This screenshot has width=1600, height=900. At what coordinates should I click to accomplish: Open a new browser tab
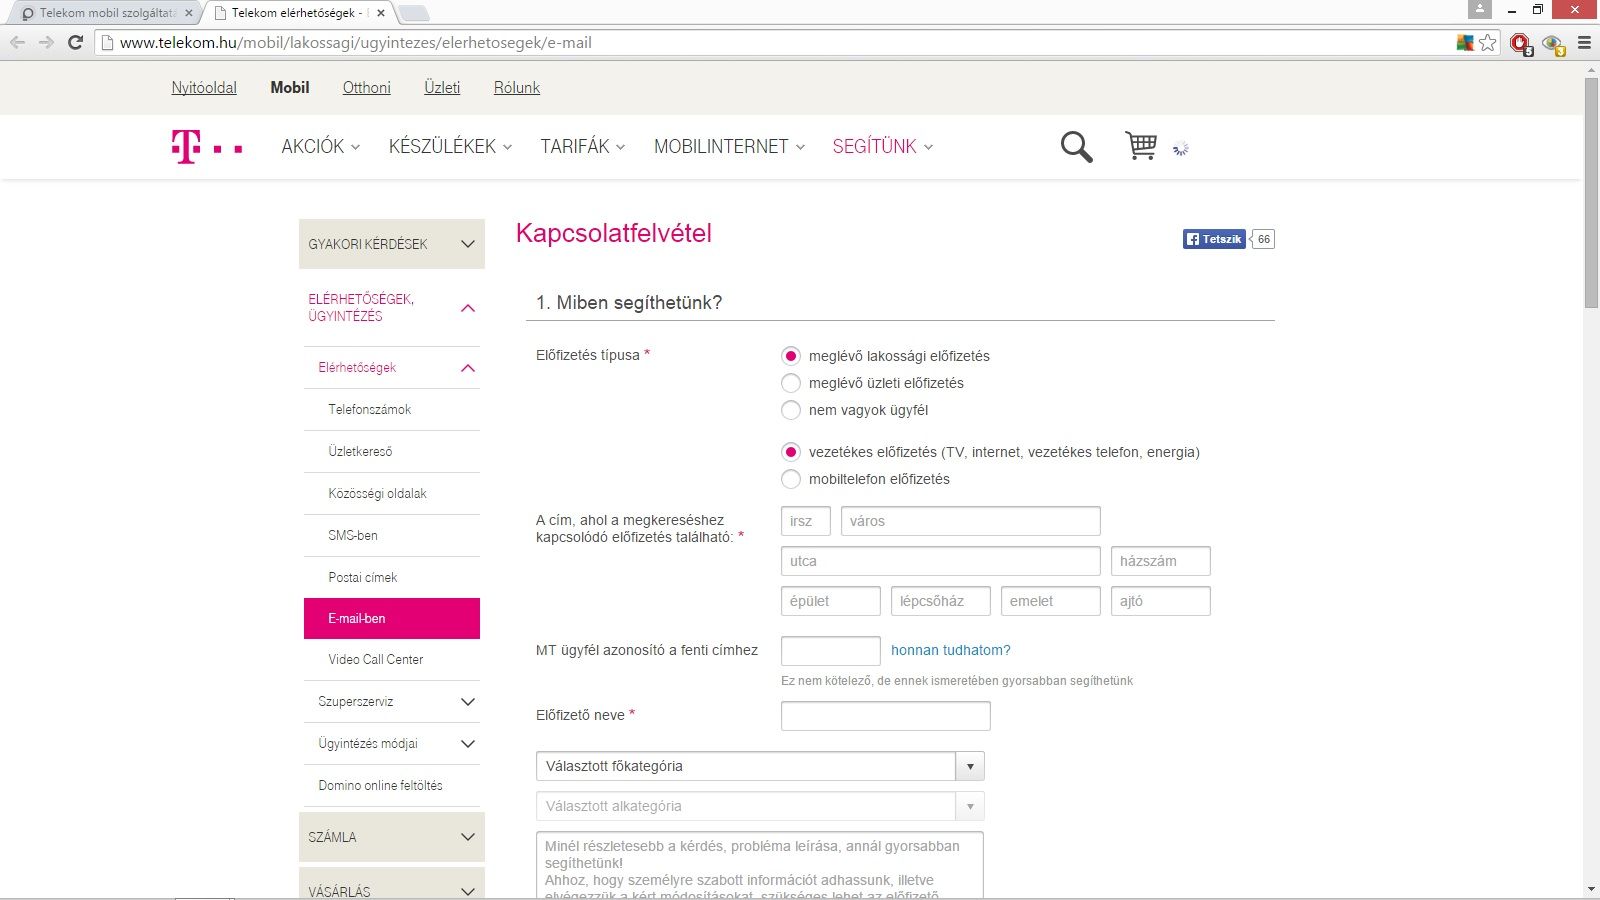(x=413, y=13)
